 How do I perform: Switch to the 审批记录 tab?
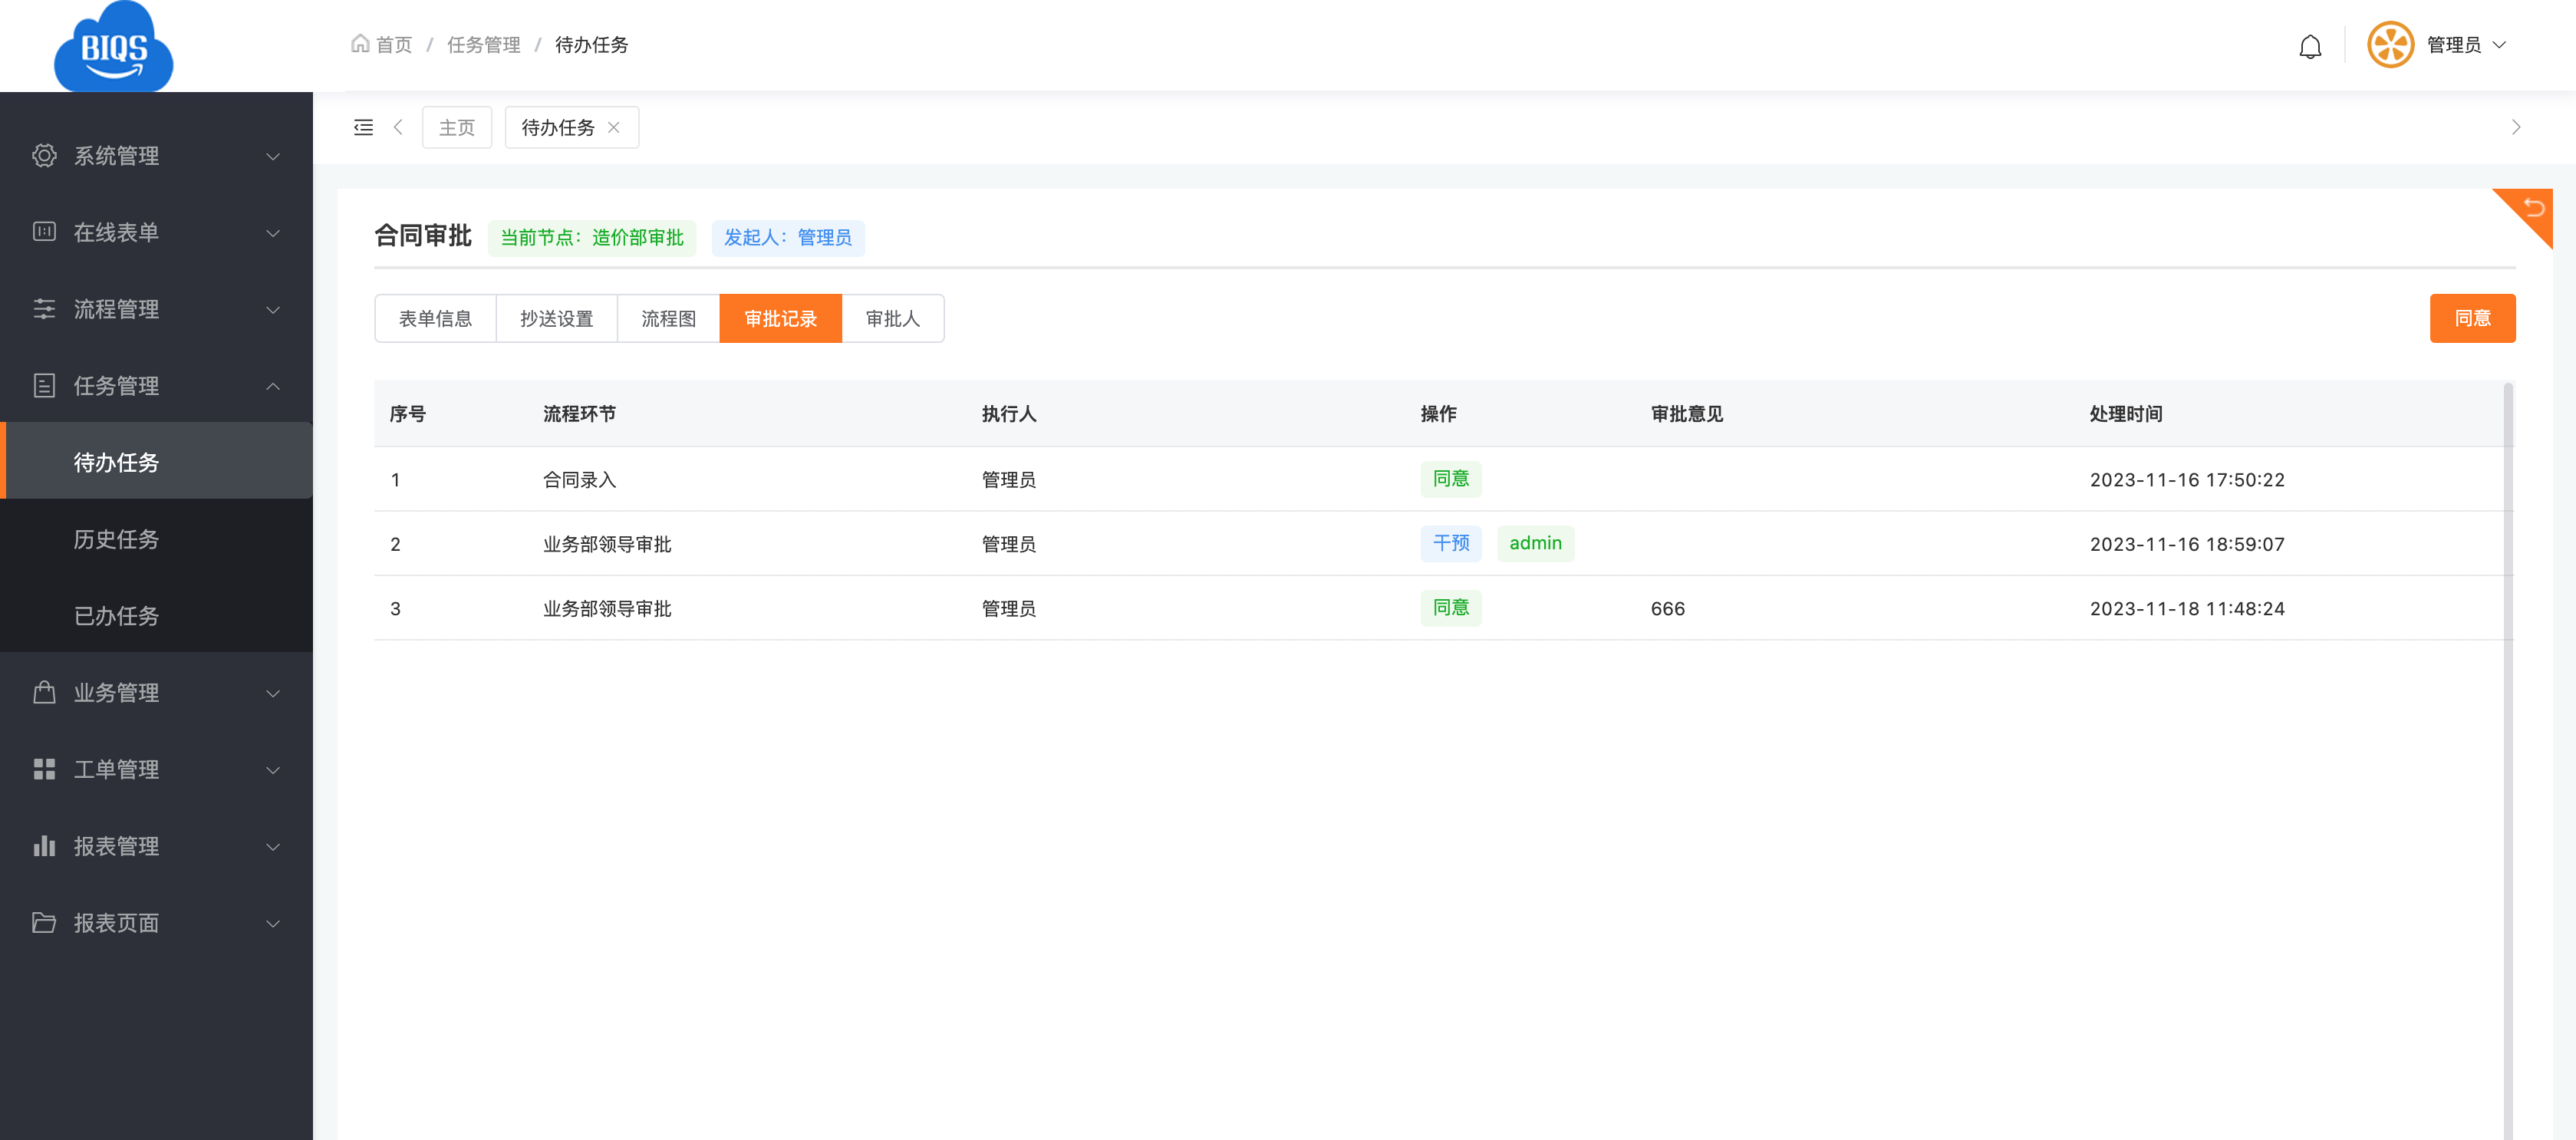(x=781, y=319)
